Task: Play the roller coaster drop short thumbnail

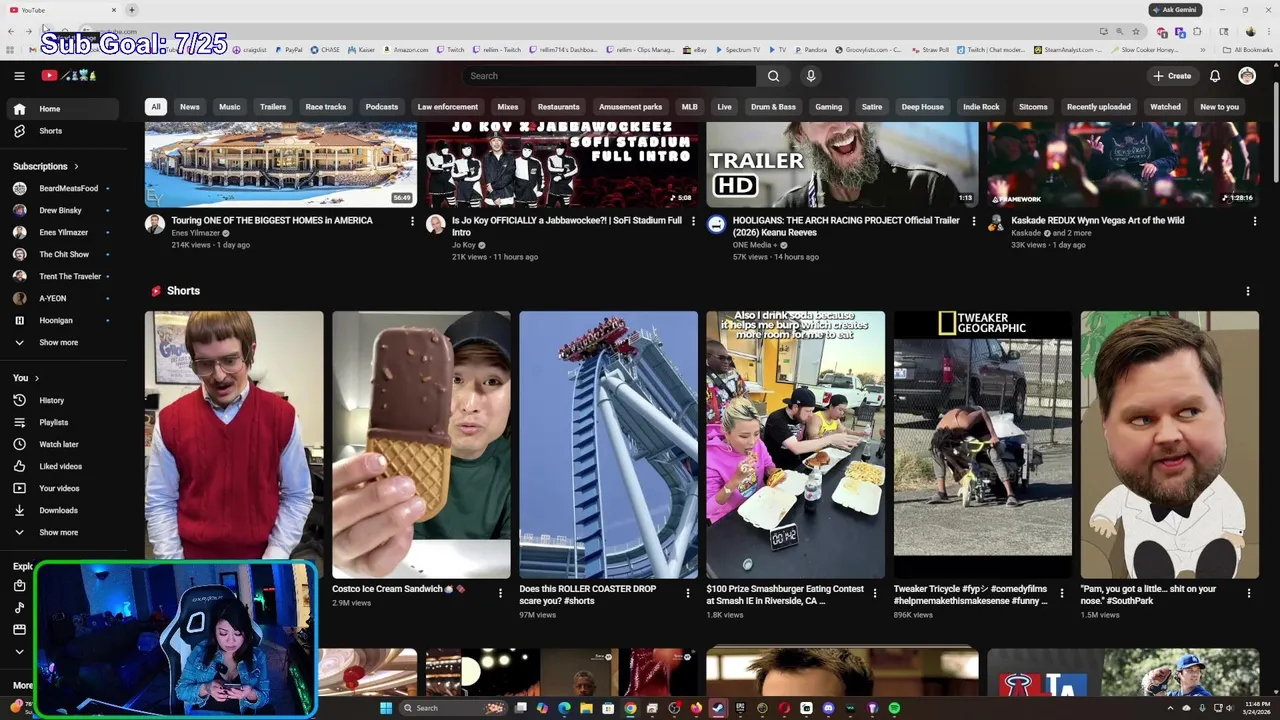Action: (608, 444)
